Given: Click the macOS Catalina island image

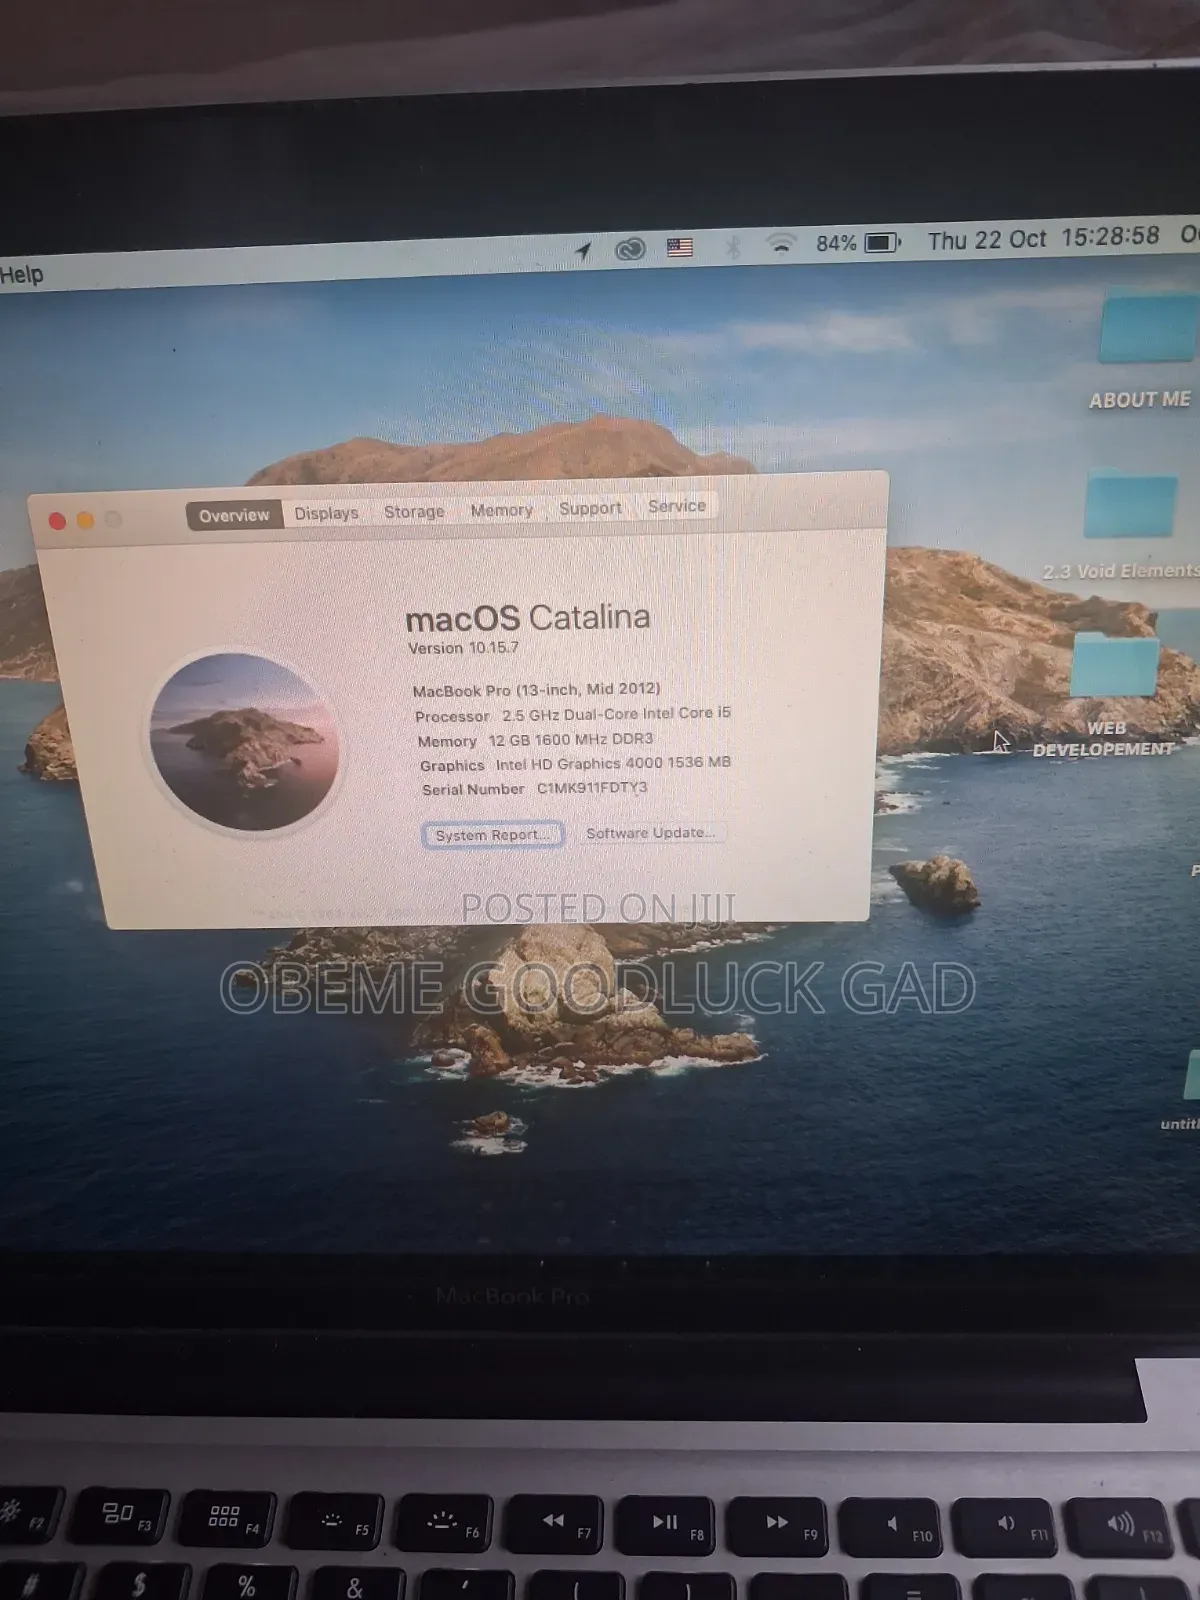Looking at the screenshot, I should (244, 743).
